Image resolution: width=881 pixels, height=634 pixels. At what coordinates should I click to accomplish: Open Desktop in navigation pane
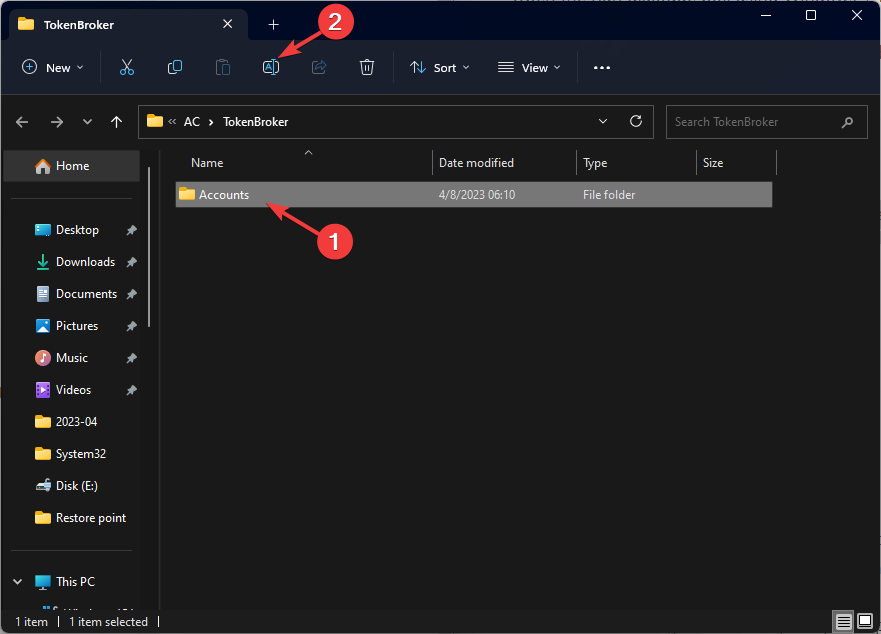click(x=77, y=230)
